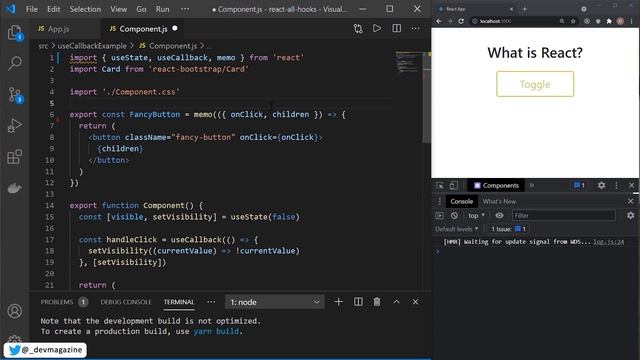Open the Selection menu

coord(85,9)
